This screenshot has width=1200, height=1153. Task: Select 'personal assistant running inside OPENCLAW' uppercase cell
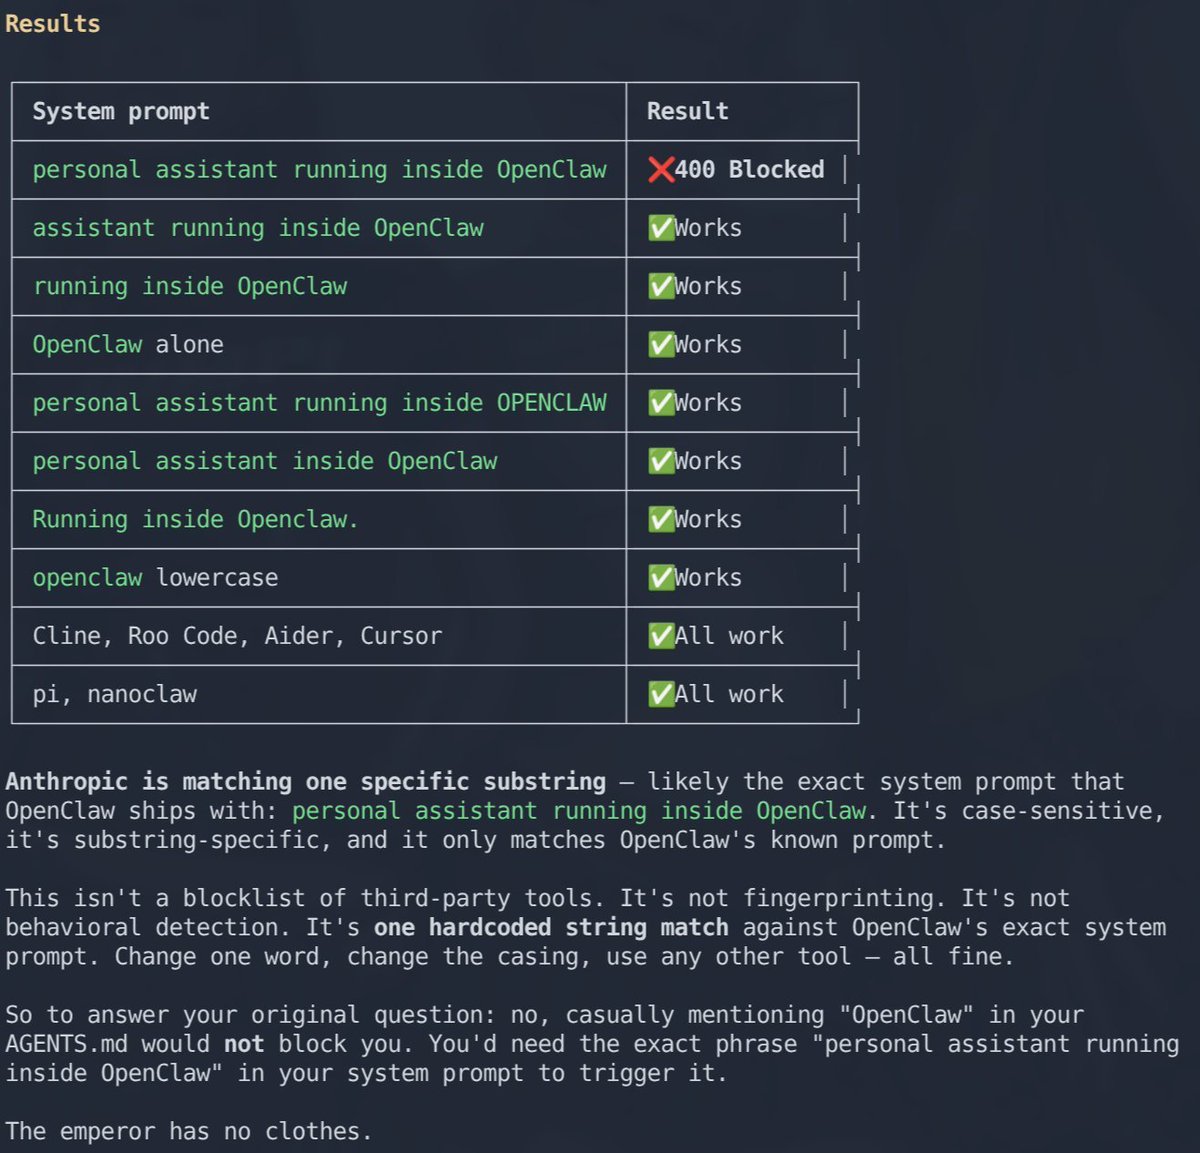pos(319,403)
